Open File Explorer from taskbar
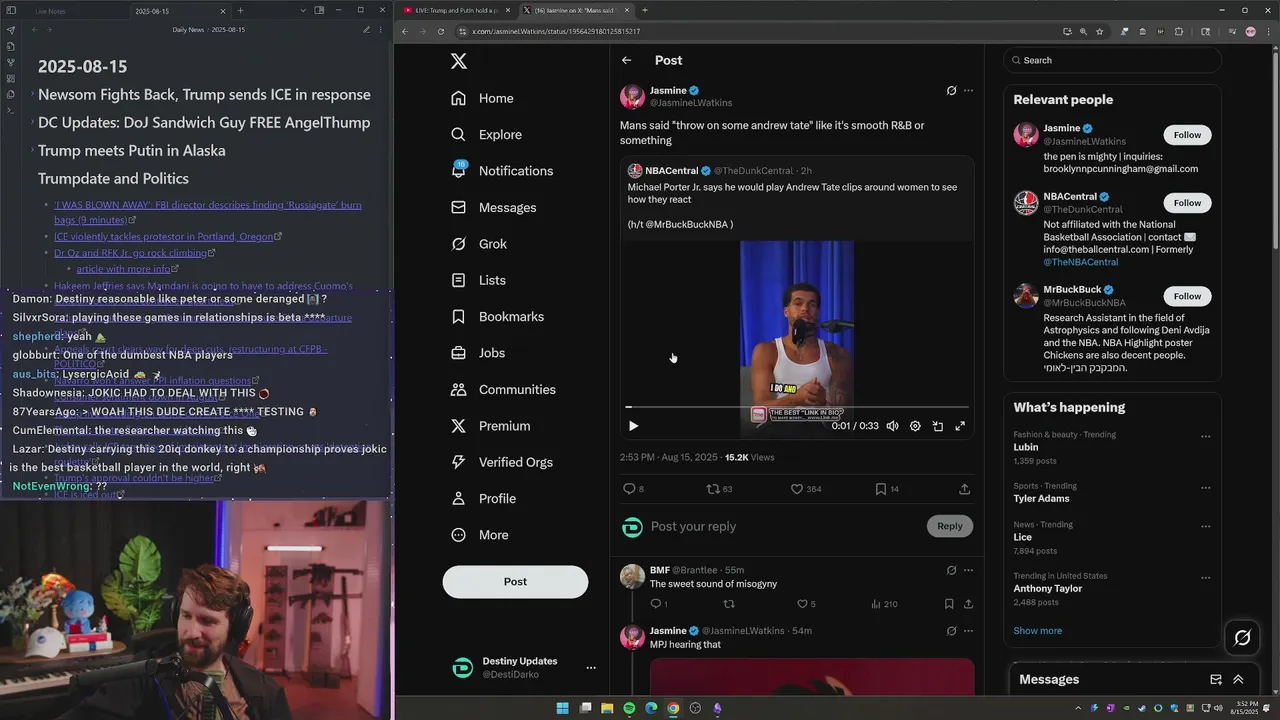The height and width of the screenshot is (720, 1280). tap(607, 708)
